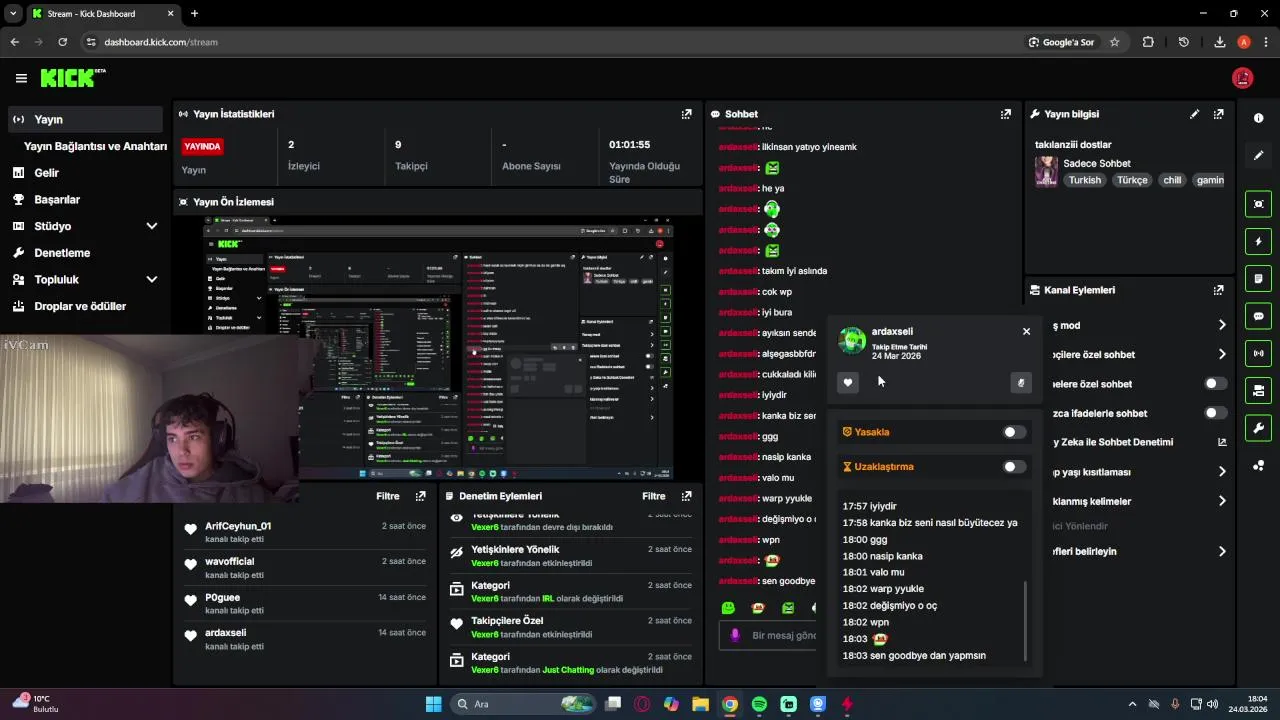Image resolution: width=1280 pixels, height=720 pixels.
Task: Open the hamburger menu next to Kick logo
Action: click(21, 78)
